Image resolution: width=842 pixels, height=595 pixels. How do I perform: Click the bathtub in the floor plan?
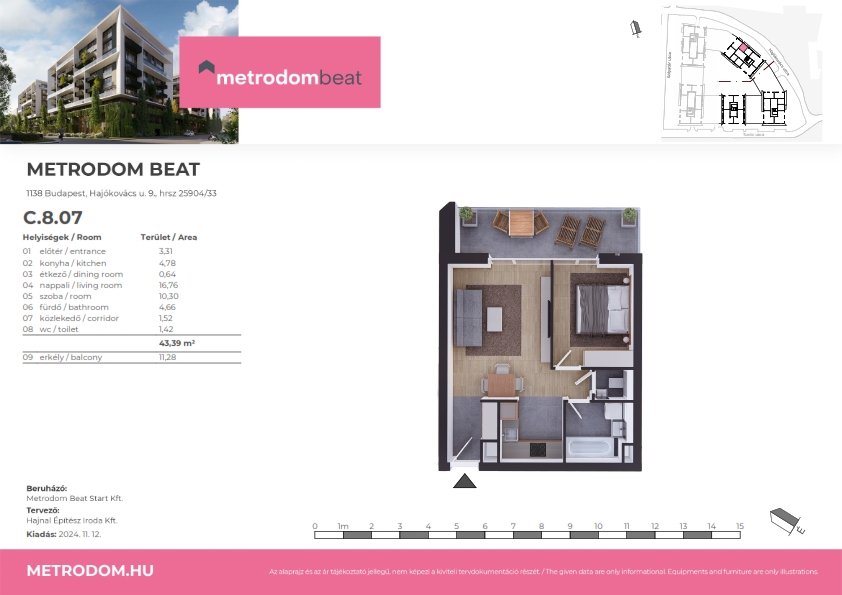point(590,448)
